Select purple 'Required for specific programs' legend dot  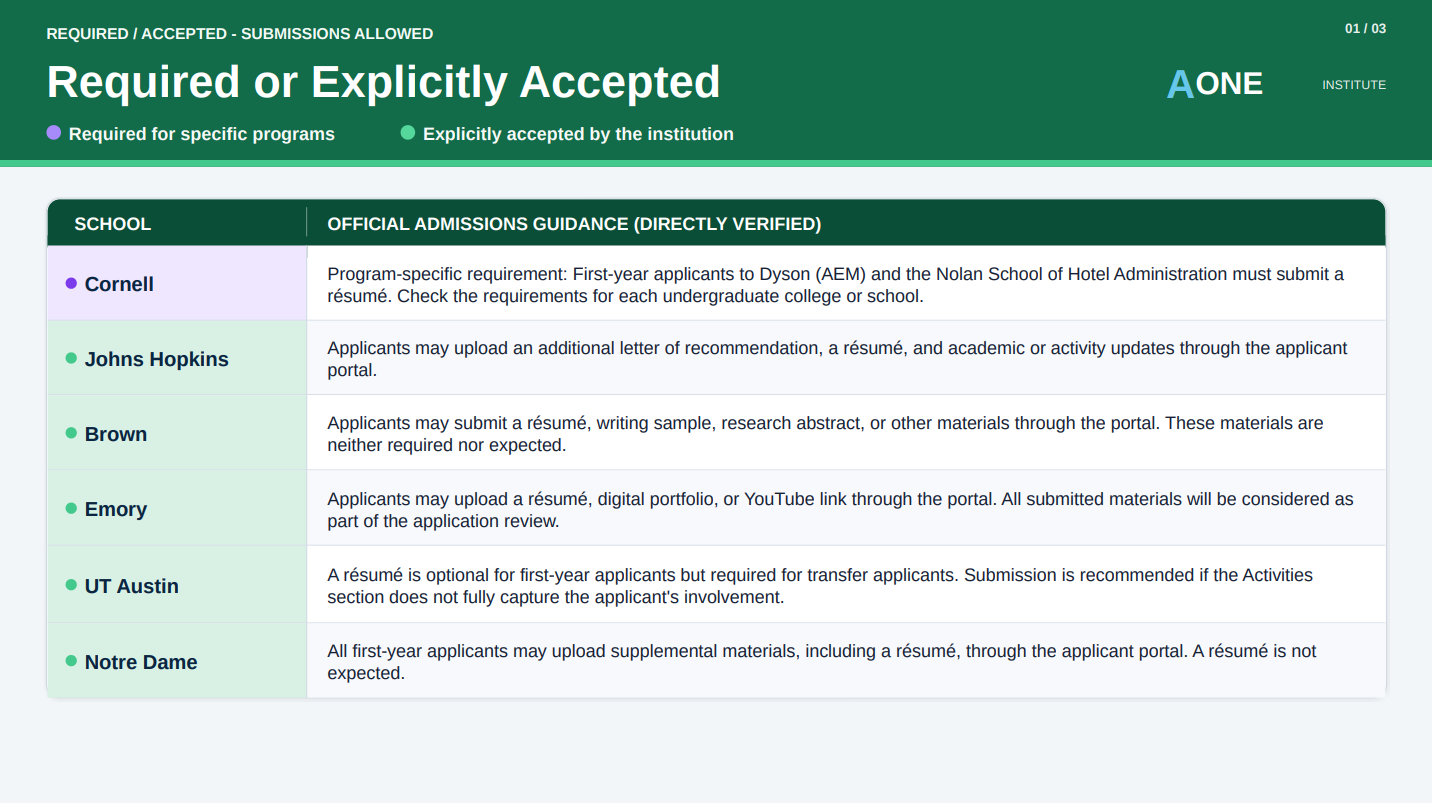[54, 132]
